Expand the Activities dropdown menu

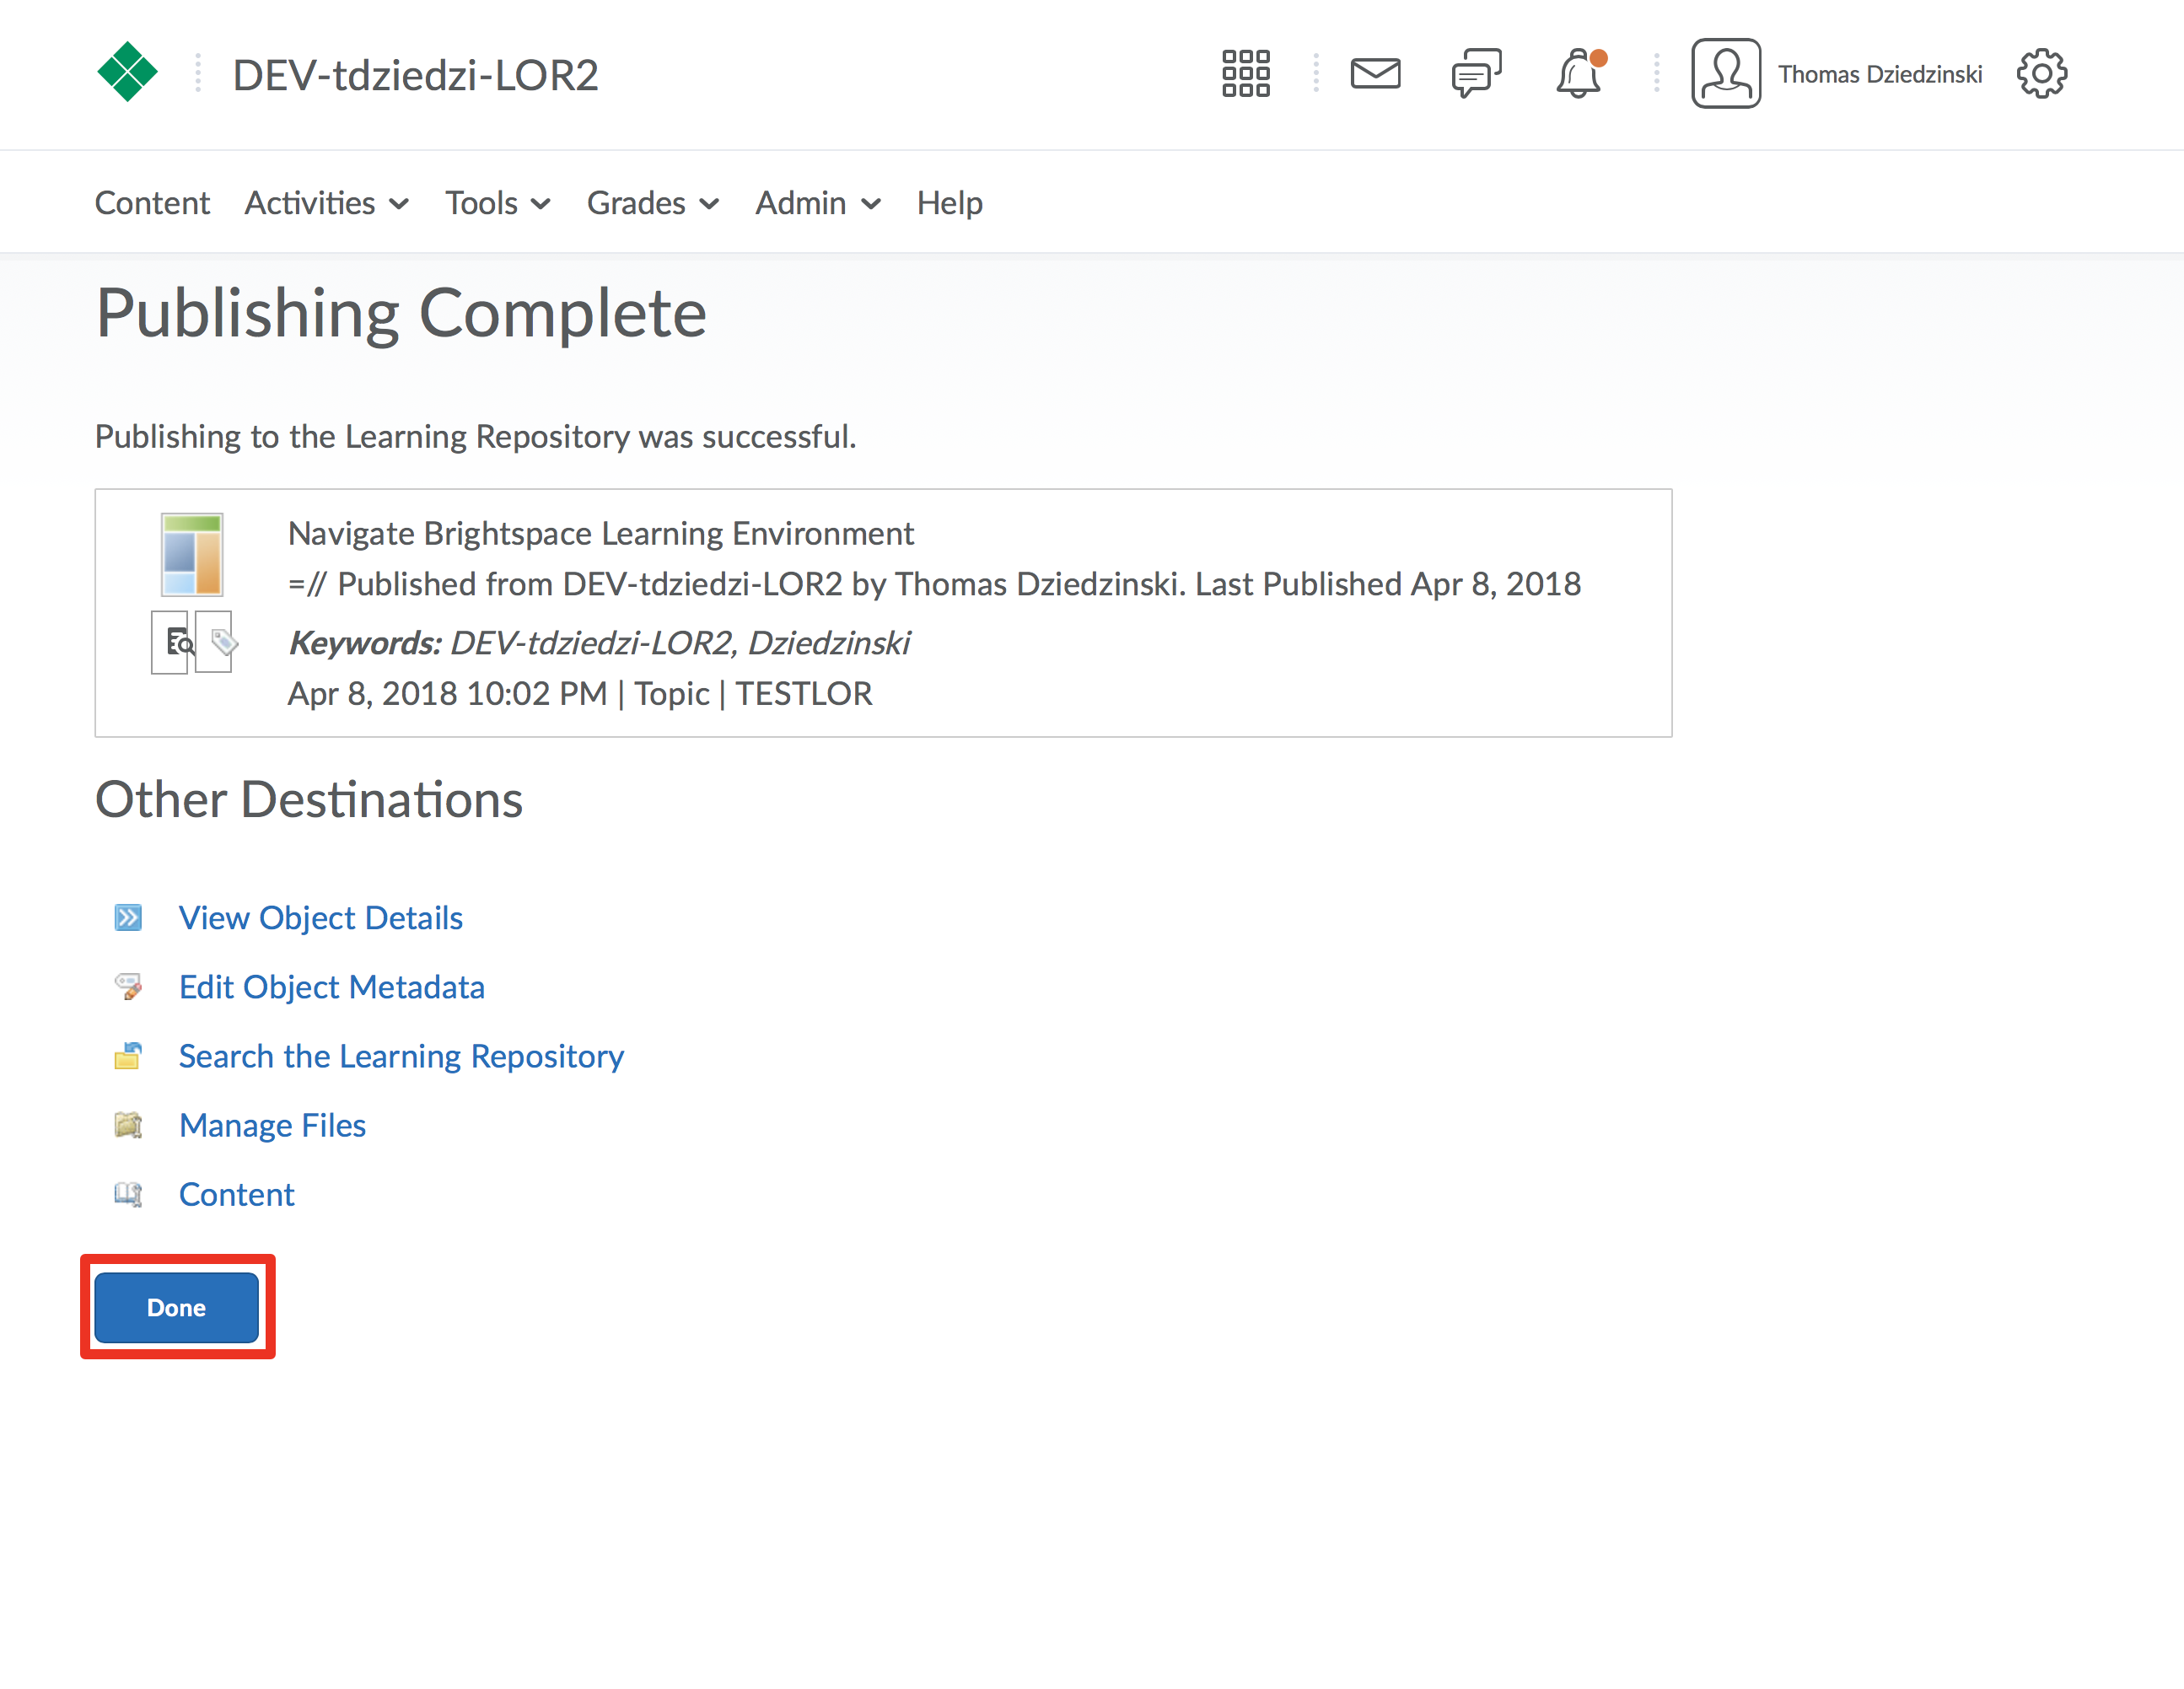326,203
